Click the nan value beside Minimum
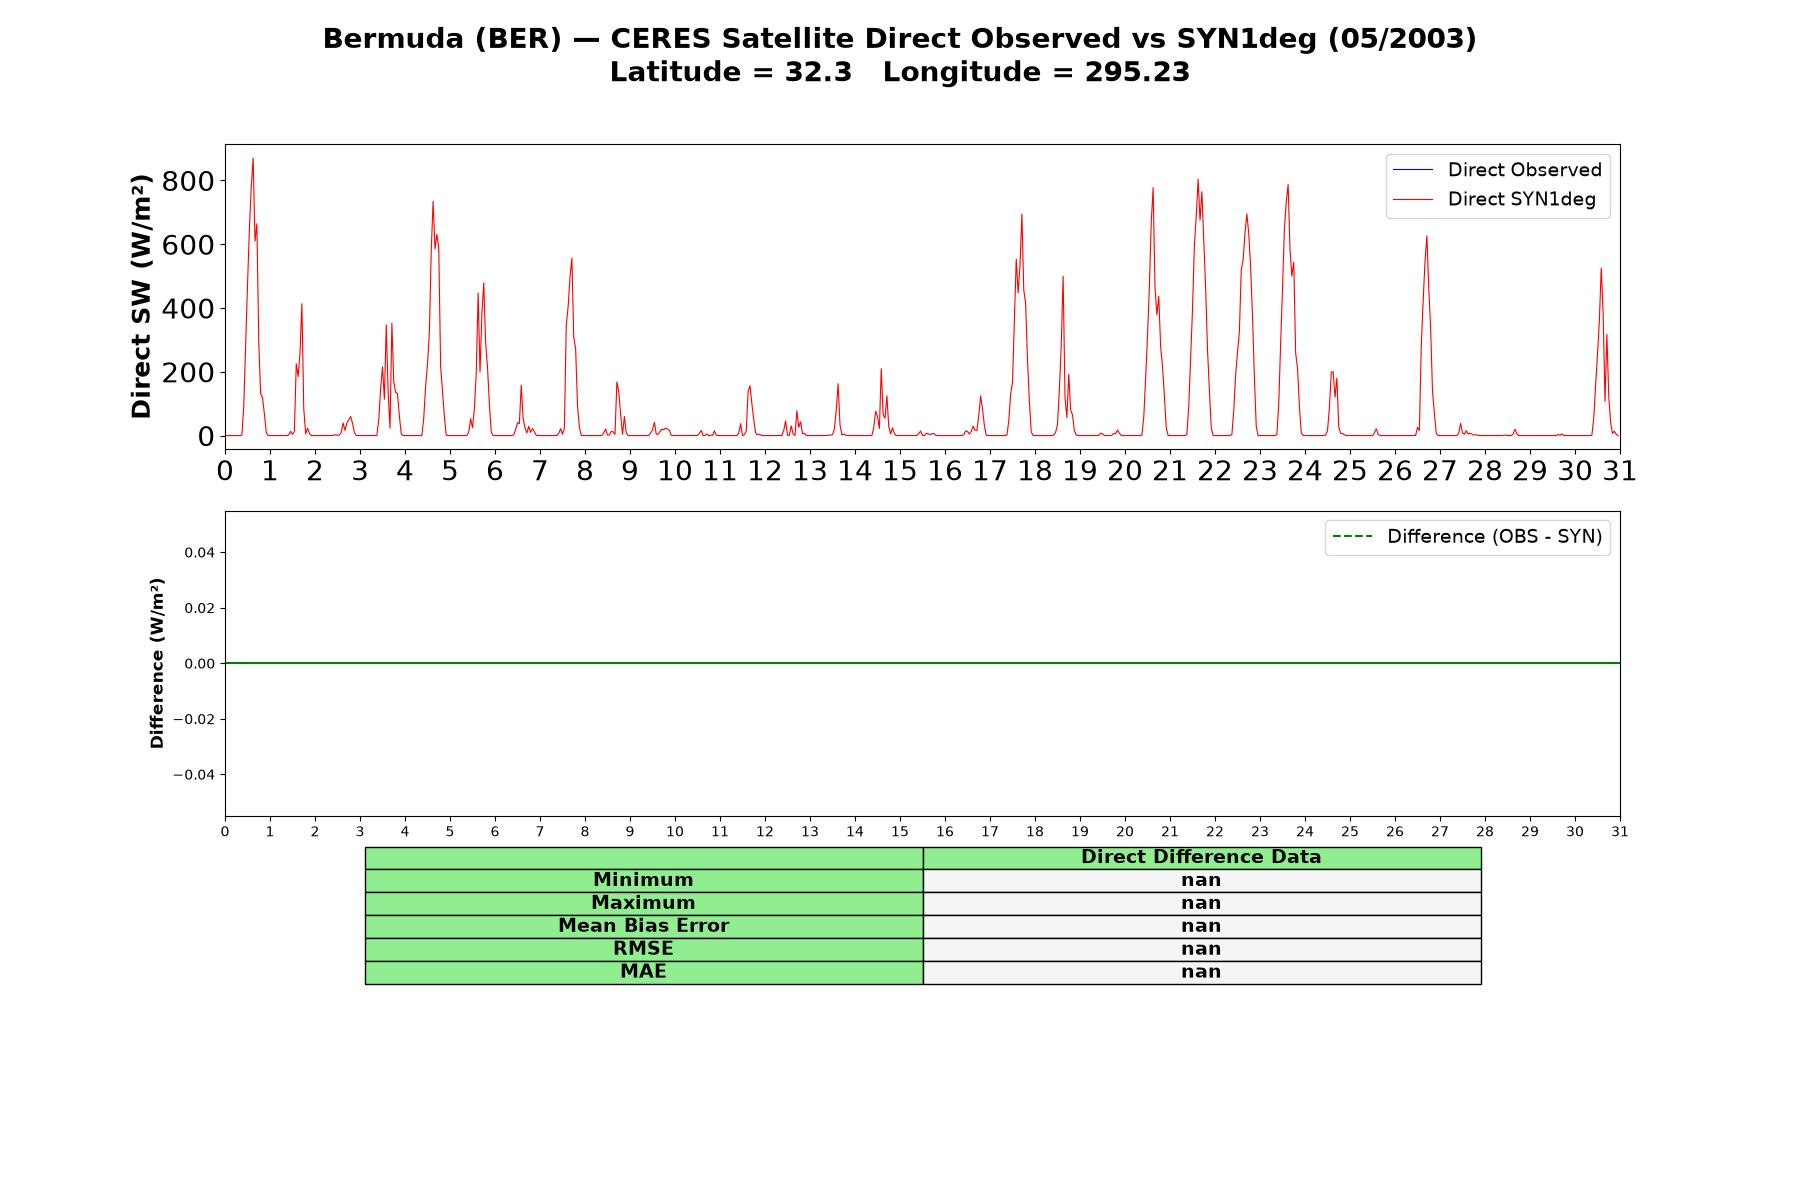This screenshot has height=1200, width=1800. pyautogui.click(x=1201, y=880)
